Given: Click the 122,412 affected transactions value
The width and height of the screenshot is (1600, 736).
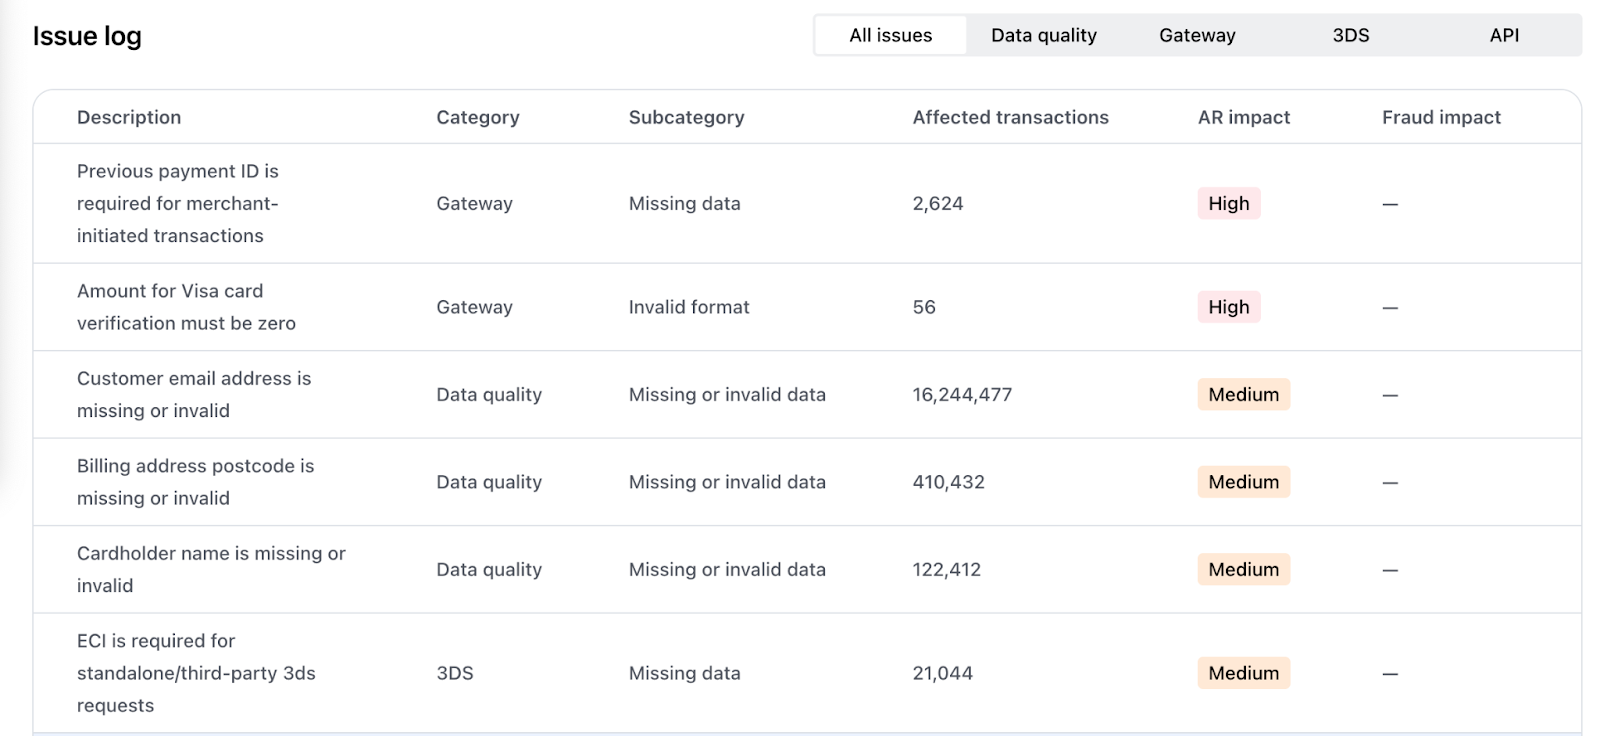Looking at the screenshot, I should pyautogui.click(x=946, y=569).
